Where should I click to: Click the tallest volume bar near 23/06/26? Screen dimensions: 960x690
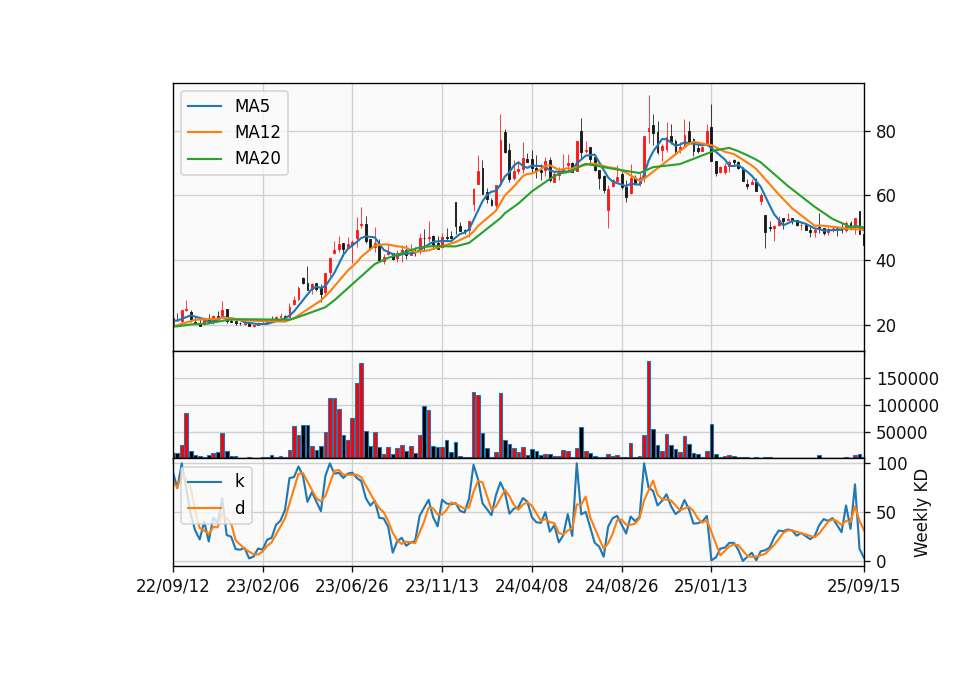pos(361,411)
